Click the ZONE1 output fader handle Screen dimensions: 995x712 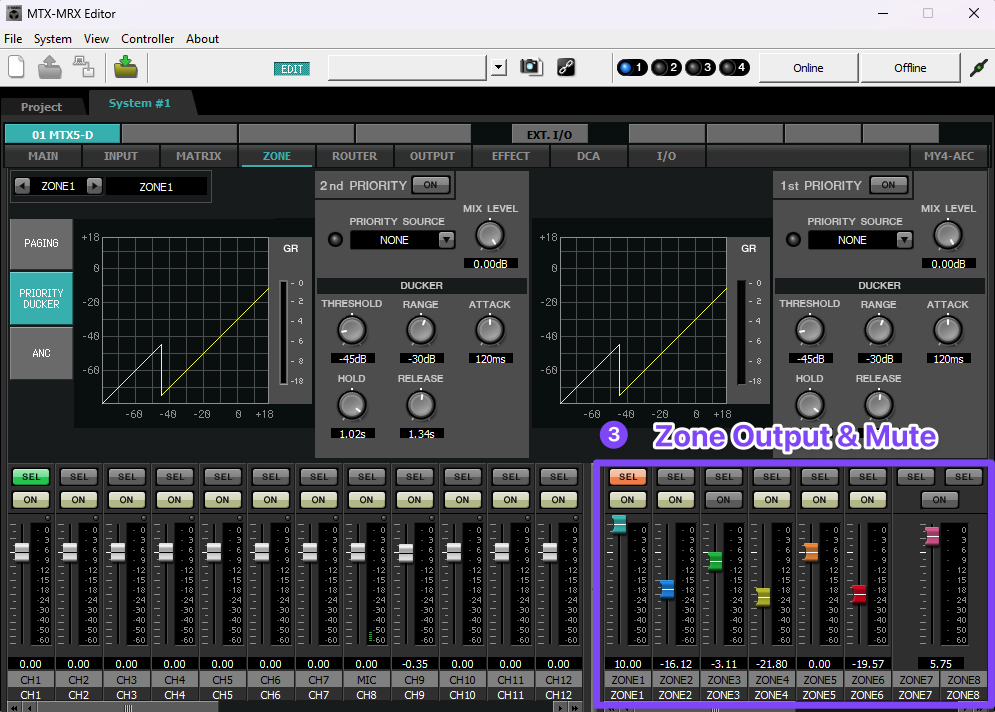coord(619,524)
